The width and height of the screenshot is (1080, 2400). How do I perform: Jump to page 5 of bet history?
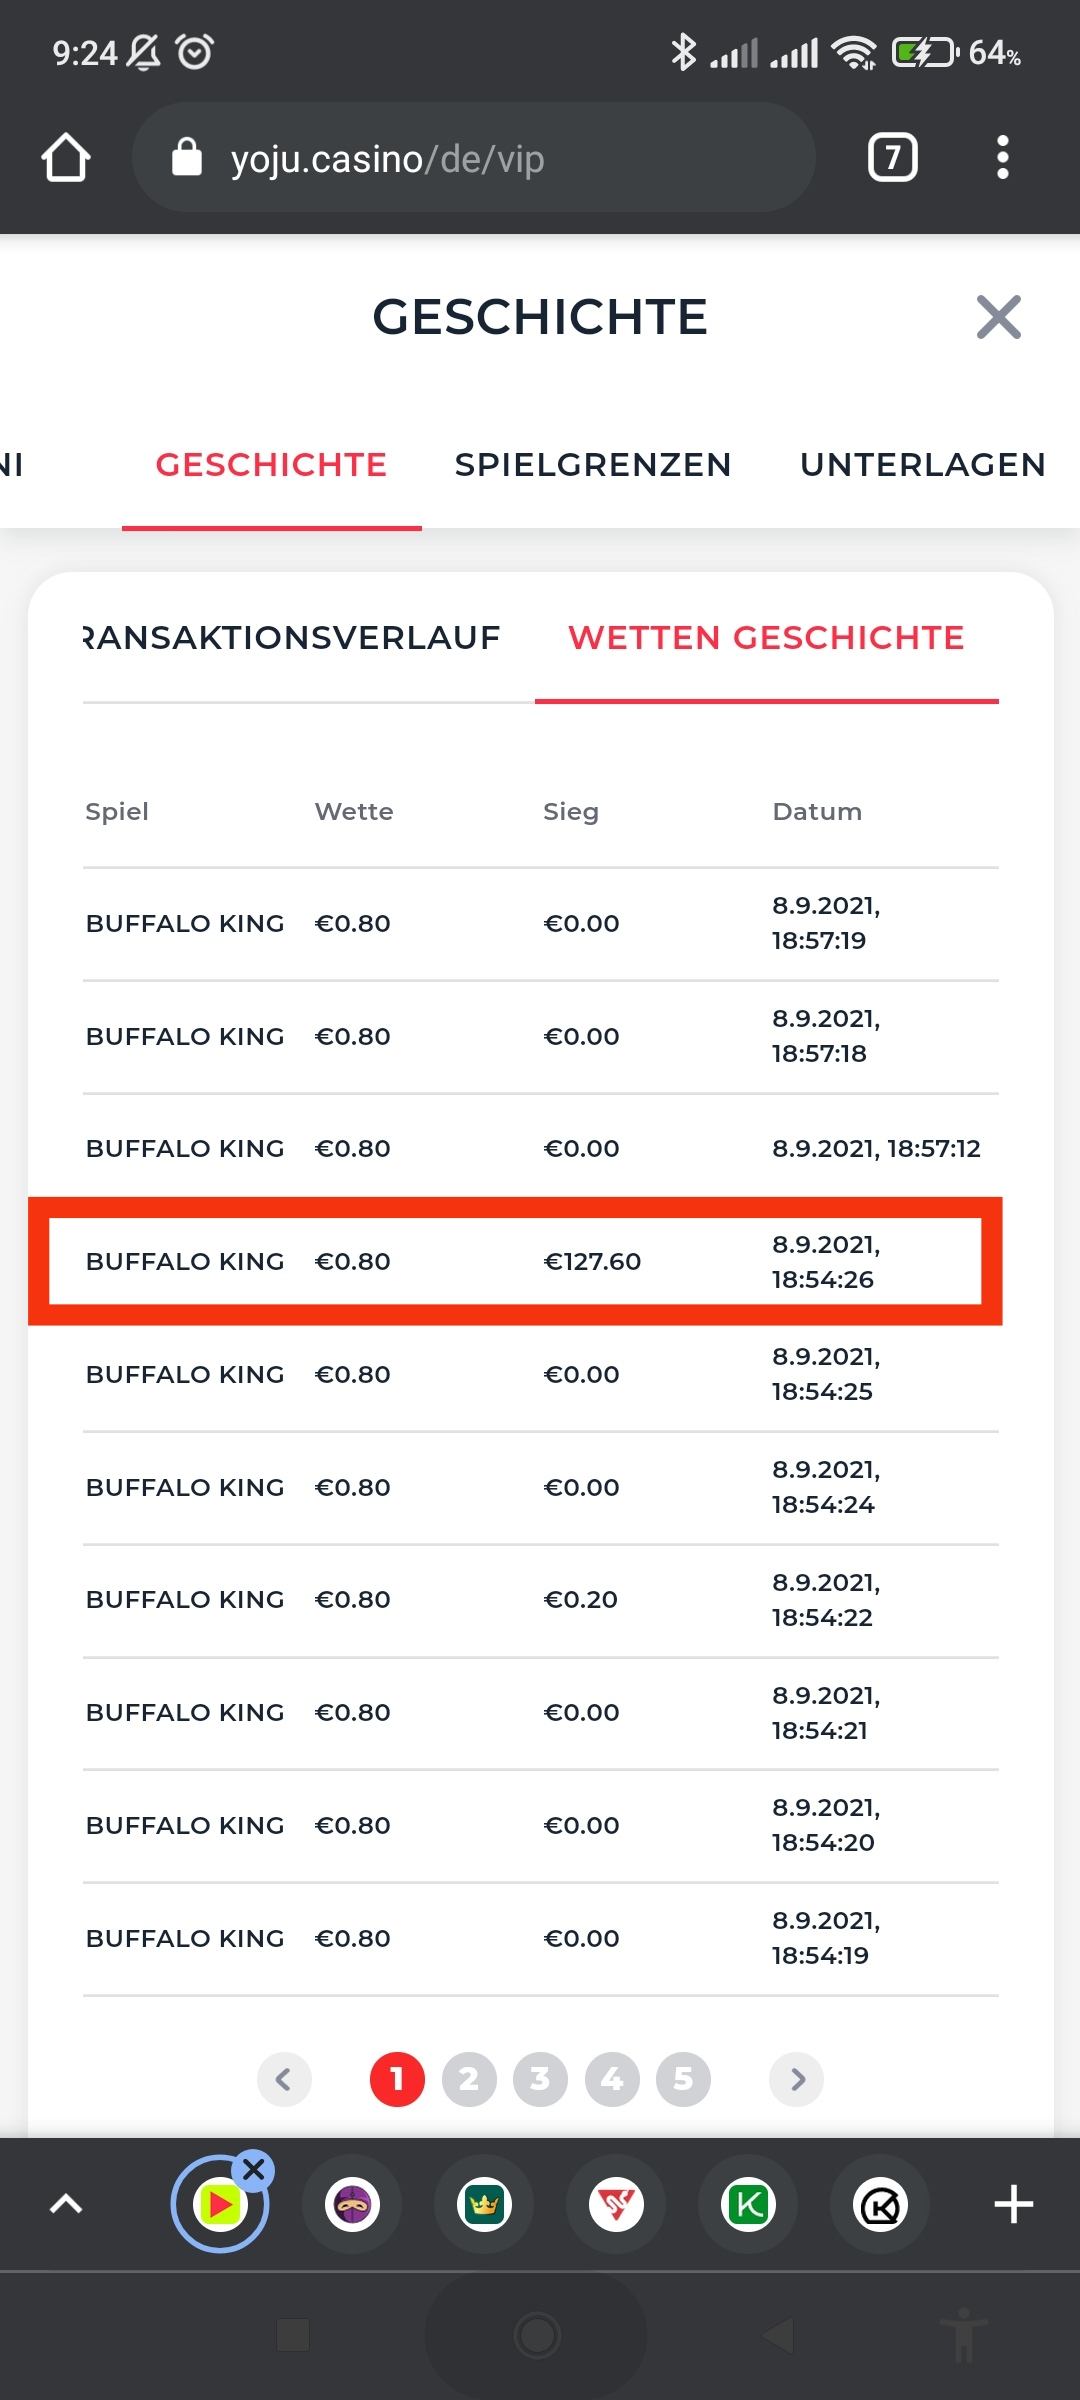pos(683,2080)
